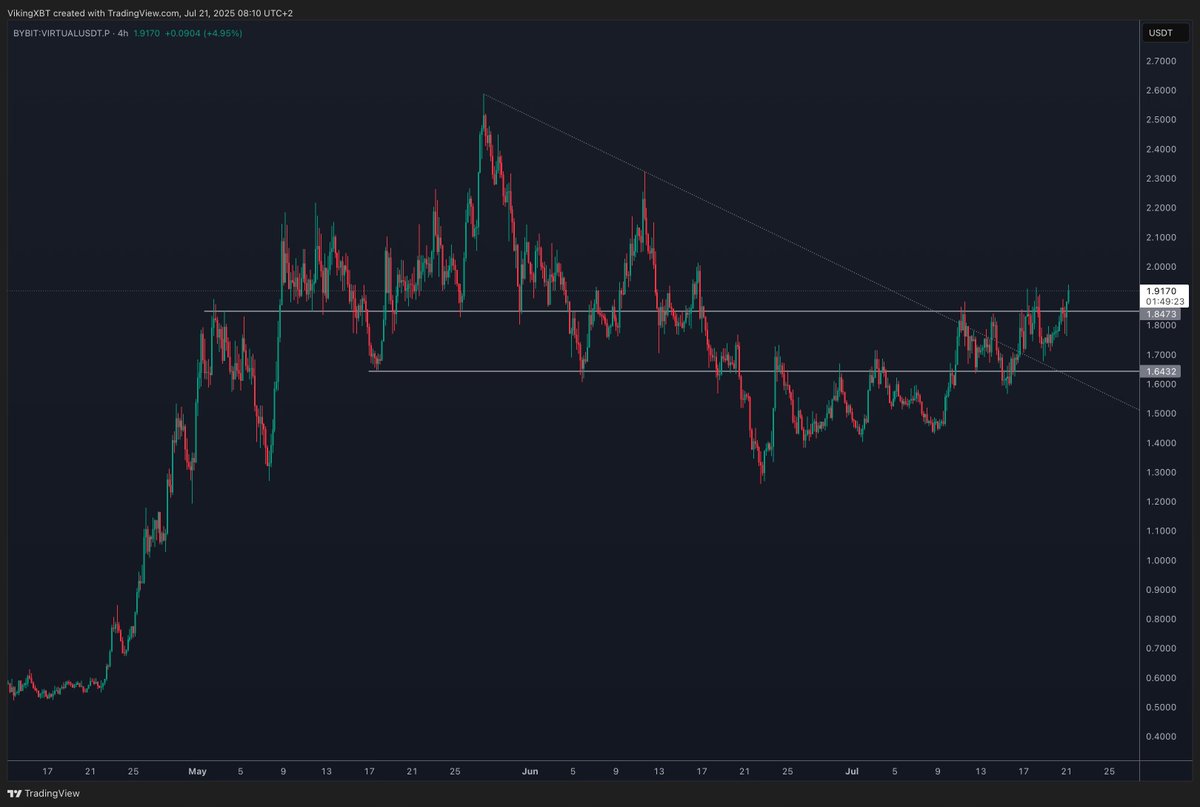Click the Jun label on time axis

530,772
